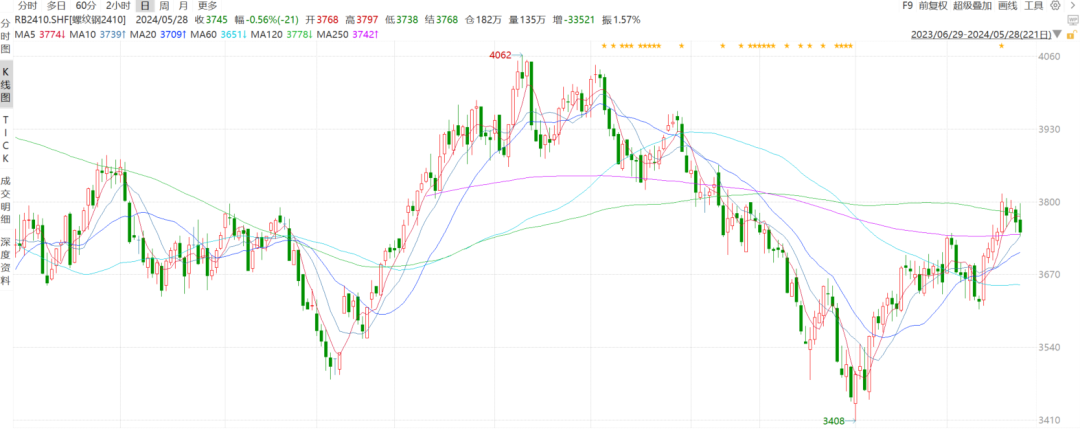Click the 高 3797 high value
Image resolution: width=1080 pixels, height=437 pixels.
click(362, 19)
